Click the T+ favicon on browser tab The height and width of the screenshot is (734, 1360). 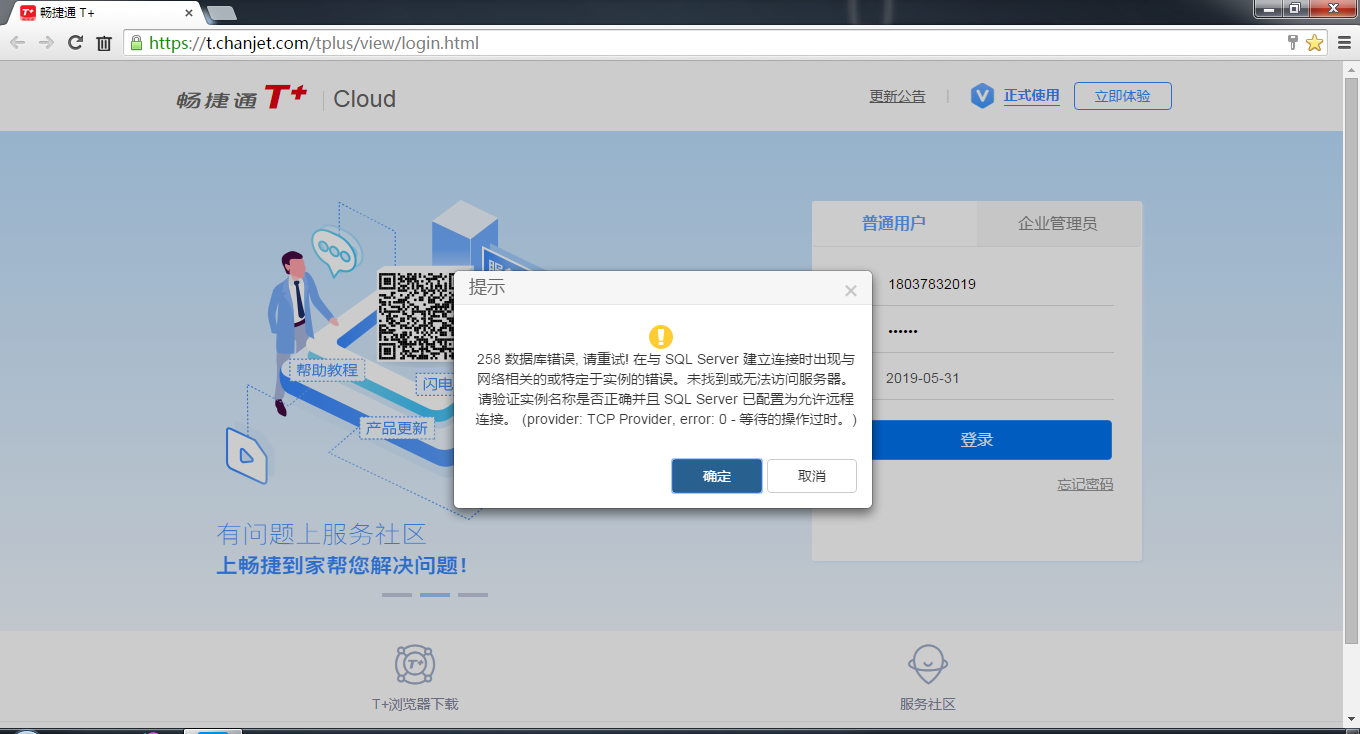28,12
